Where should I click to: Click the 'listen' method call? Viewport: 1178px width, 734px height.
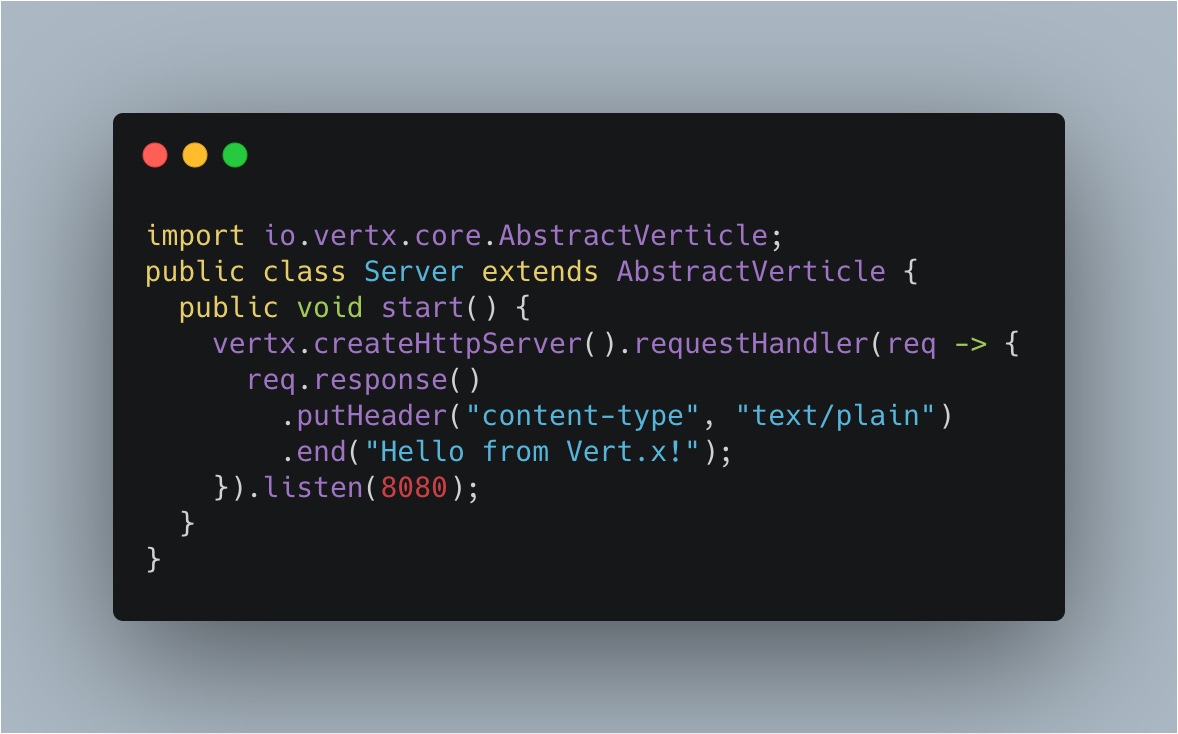click(x=313, y=488)
